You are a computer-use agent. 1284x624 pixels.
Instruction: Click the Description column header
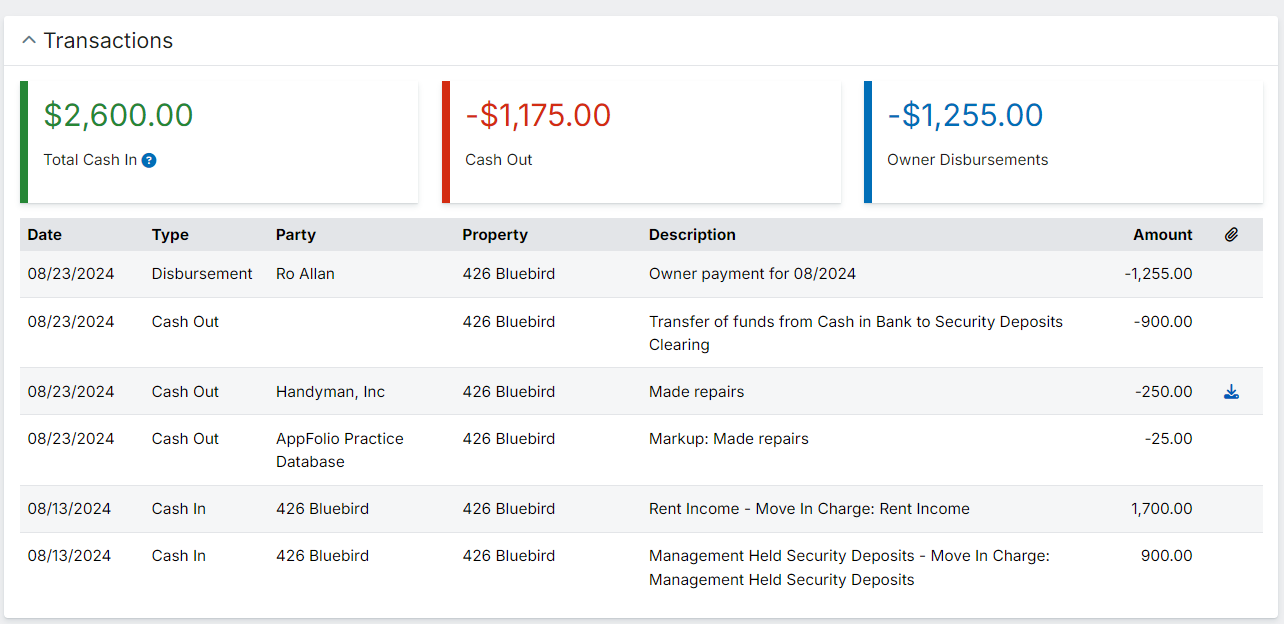[692, 235]
